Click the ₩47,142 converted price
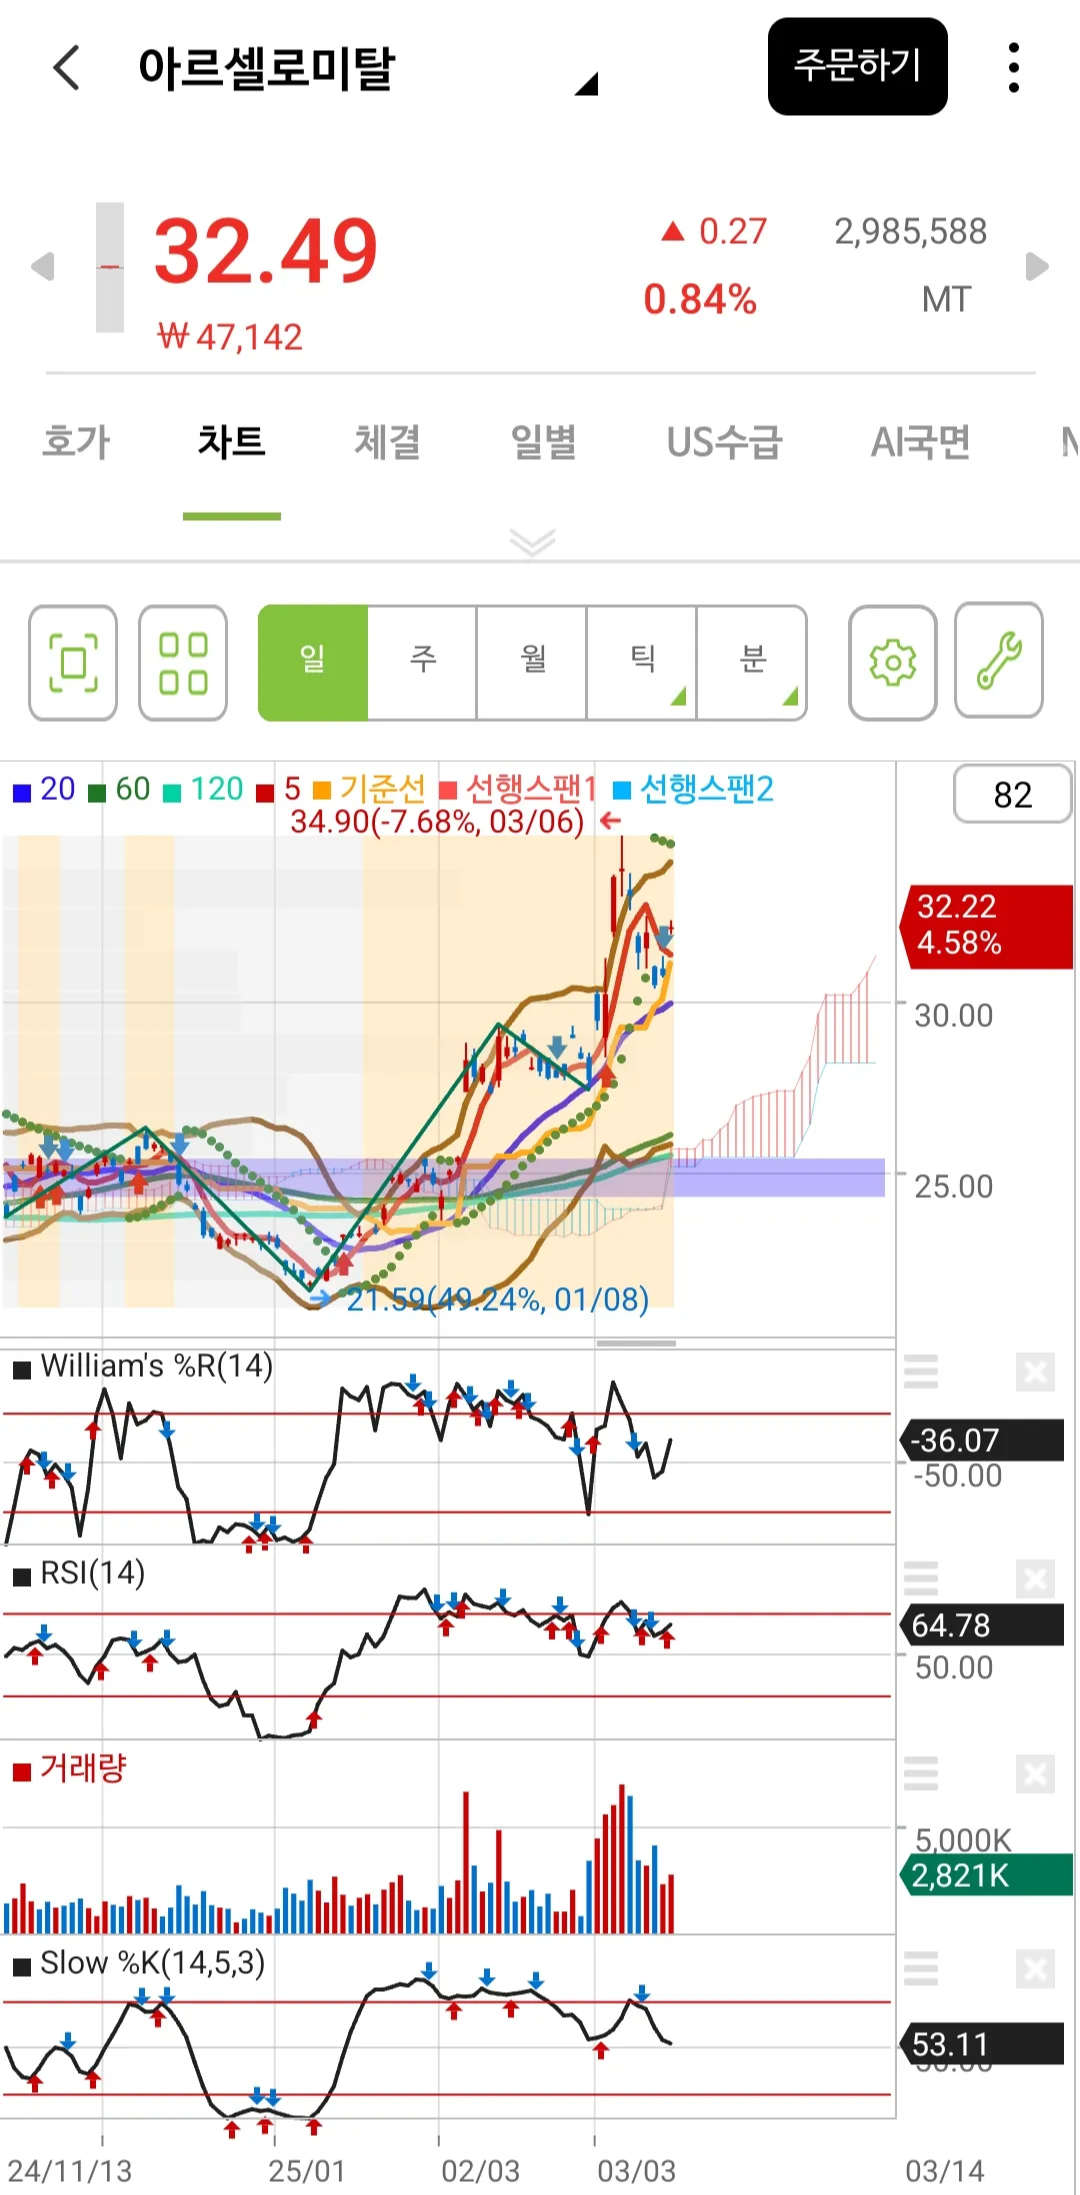The width and height of the screenshot is (1080, 2195). [x=230, y=337]
